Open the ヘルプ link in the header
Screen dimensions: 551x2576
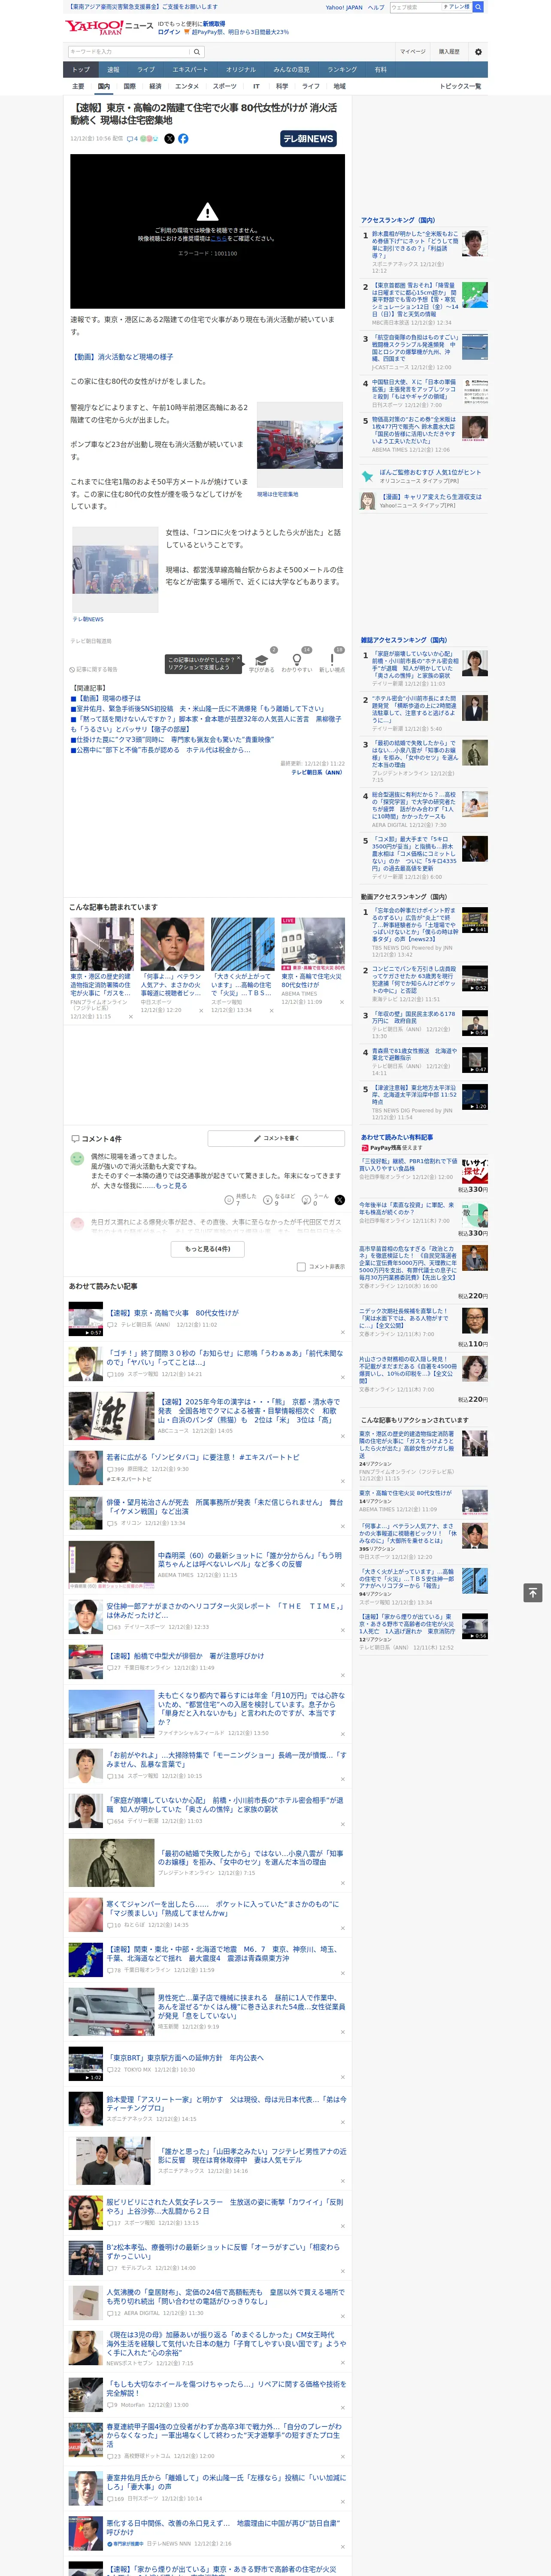[x=375, y=7]
